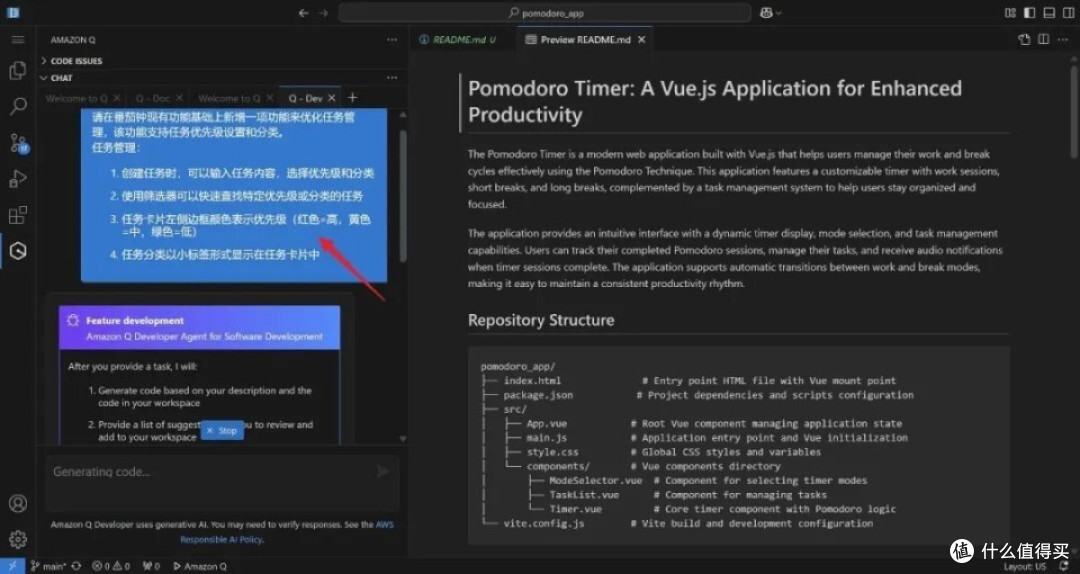Screen dimensions: 1080x574
Task: Open the dropdown arrow beside Copilot icon
Action: (x=778, y=12)
